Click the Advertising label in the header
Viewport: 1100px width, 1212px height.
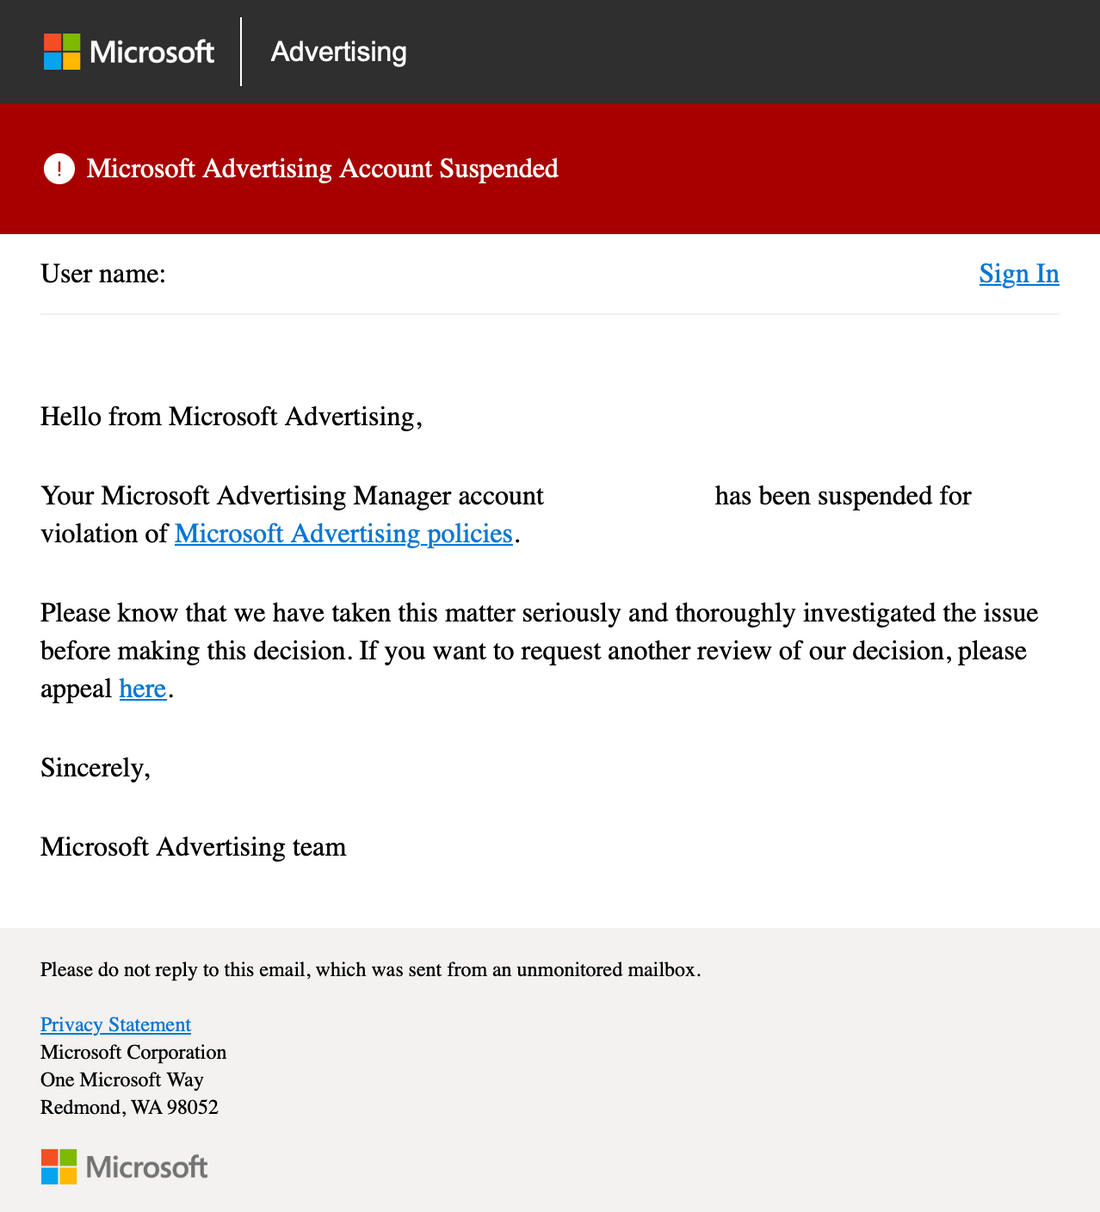pyautogui.click(x=338, y=52)
